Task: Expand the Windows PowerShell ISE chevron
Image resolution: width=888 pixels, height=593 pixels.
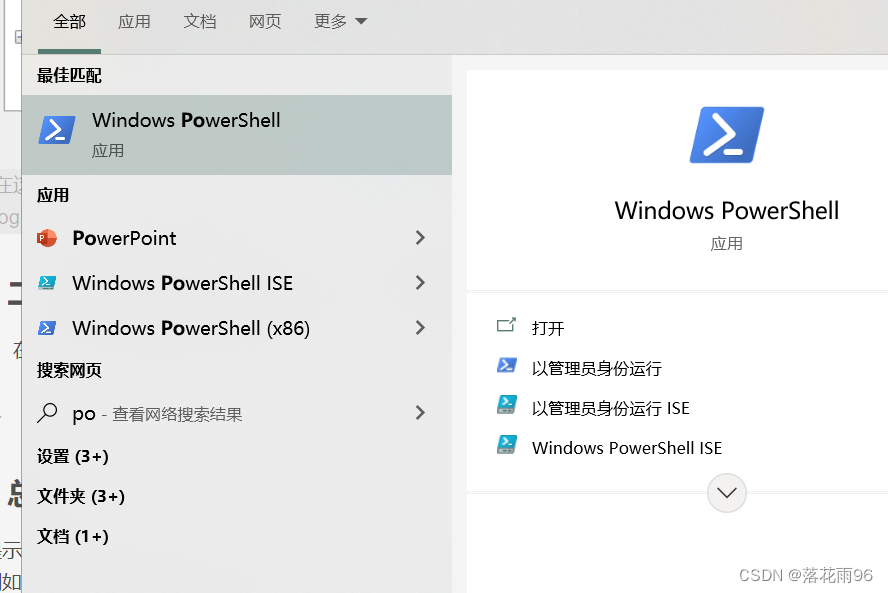Action: pos(420,283)
